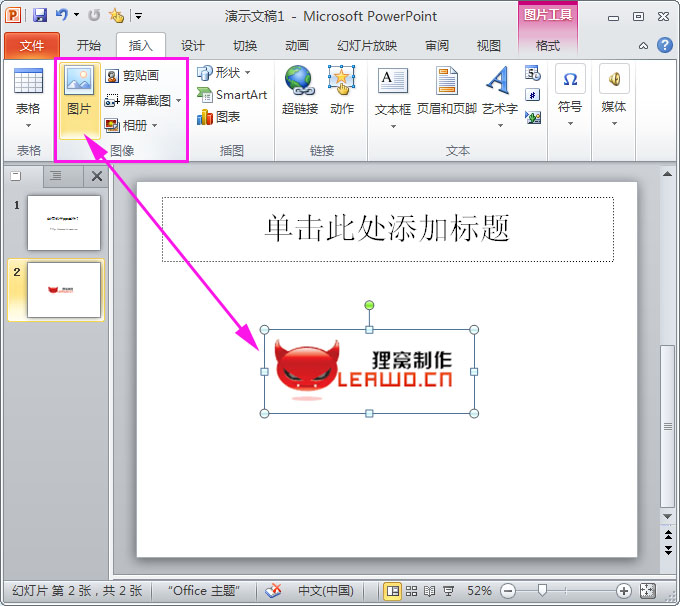Open the 形状 (Shapes) gallery

tap(224, 72)
